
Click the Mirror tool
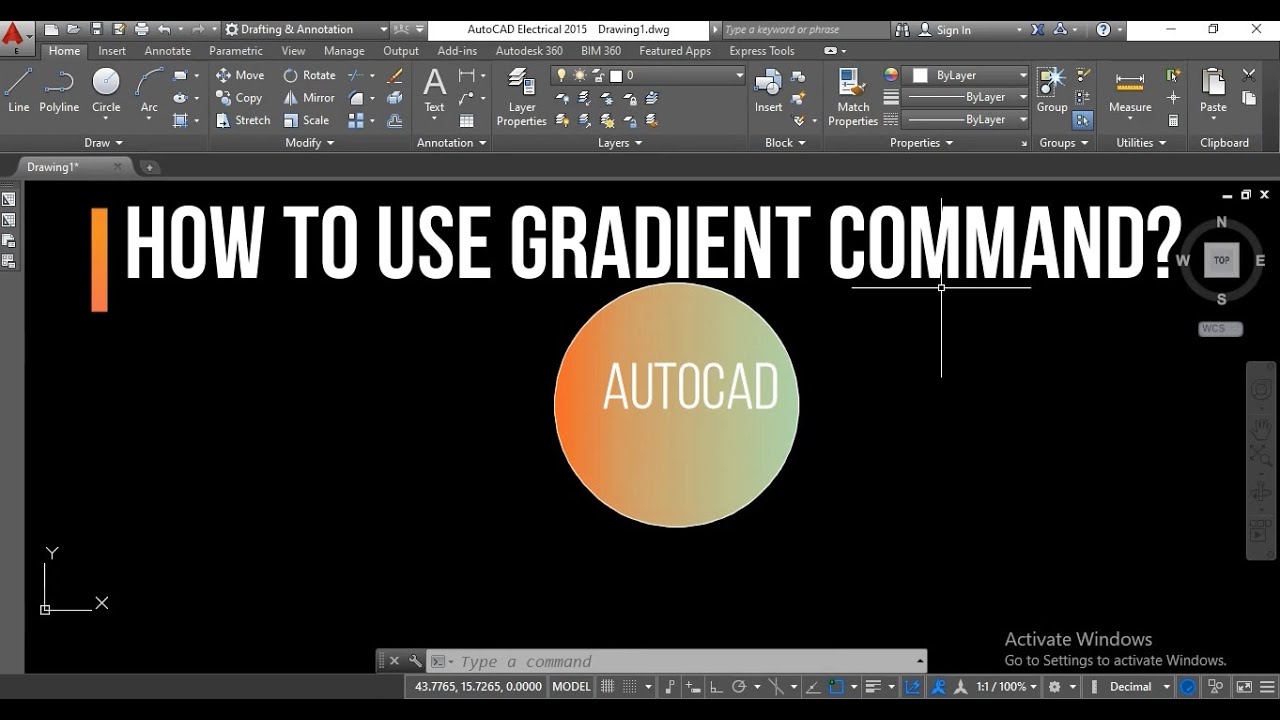pyautogui.click(x=309, y=98)
